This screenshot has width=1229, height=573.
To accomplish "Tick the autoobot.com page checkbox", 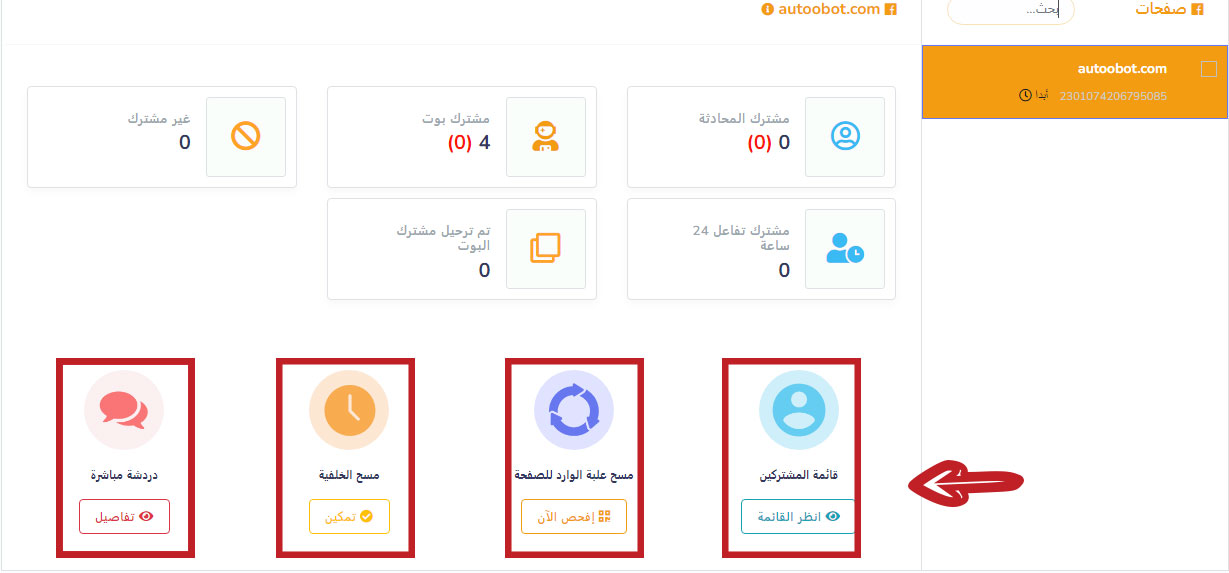I will pos(1208,69).
